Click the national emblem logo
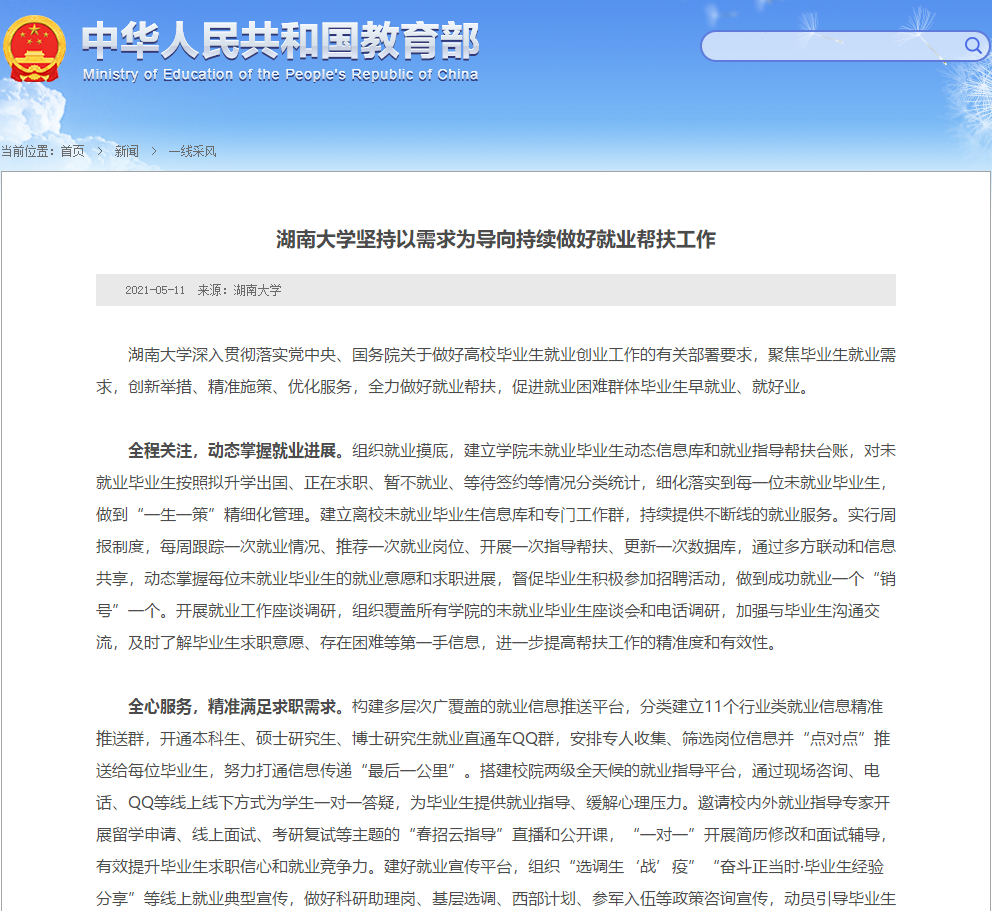992x911 pixels. [34, 49]
